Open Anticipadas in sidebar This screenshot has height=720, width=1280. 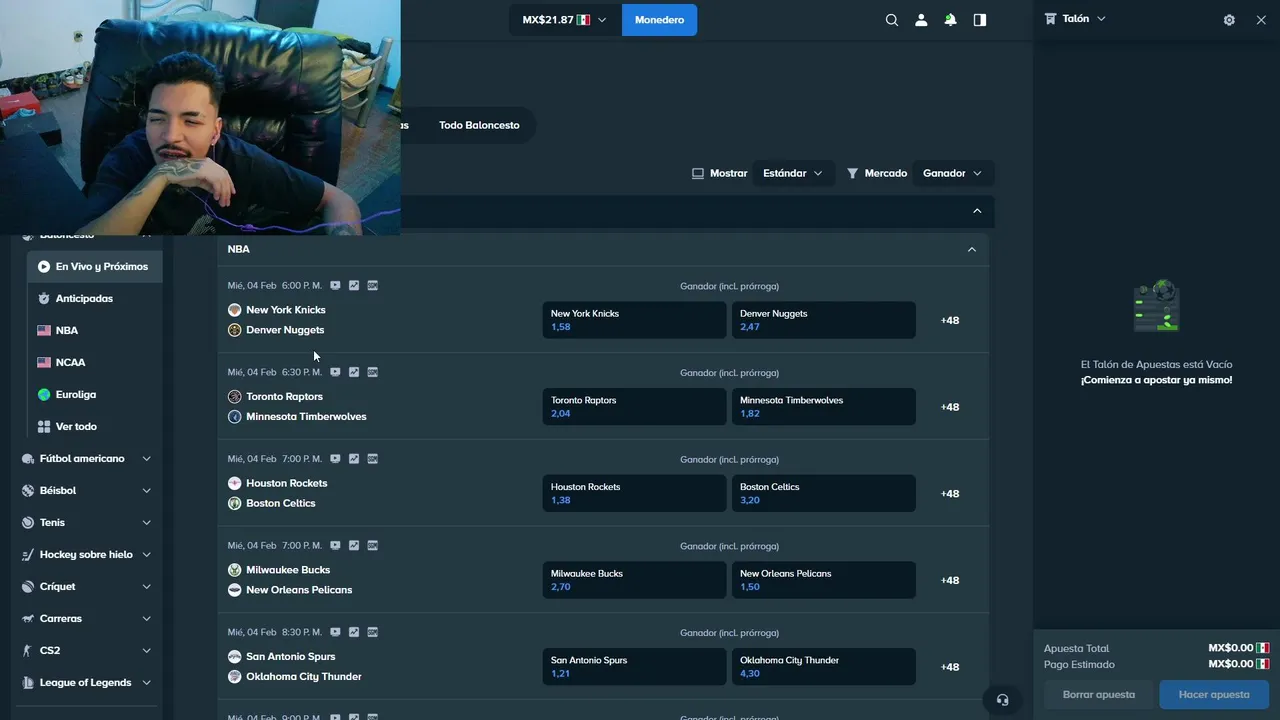[x=94, y=299]
